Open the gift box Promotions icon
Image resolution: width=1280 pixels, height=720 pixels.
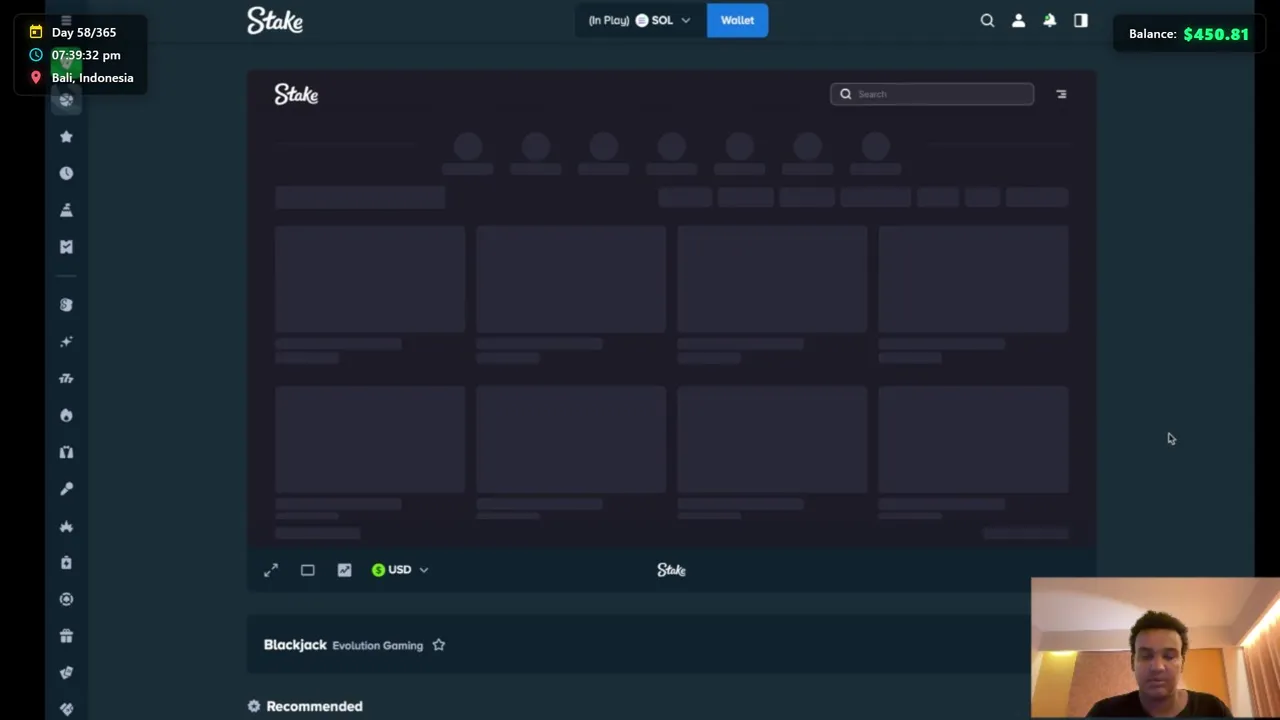(x=66, y=636)
